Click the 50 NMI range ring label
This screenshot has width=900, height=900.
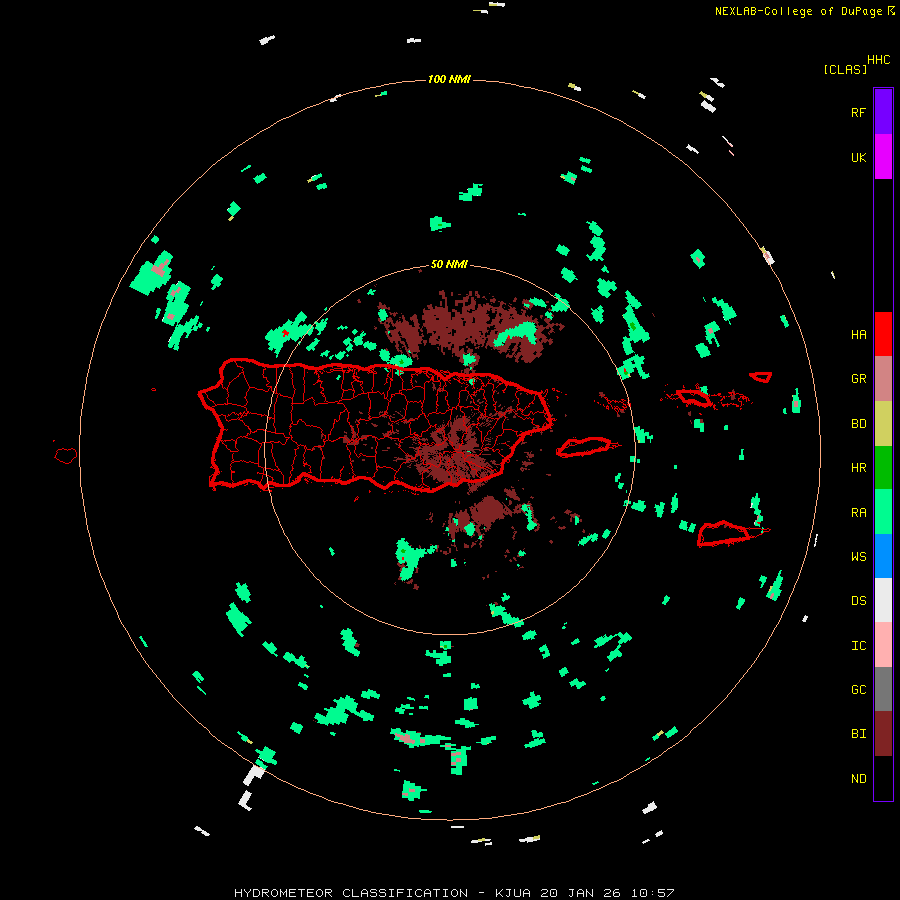[449, 265]
